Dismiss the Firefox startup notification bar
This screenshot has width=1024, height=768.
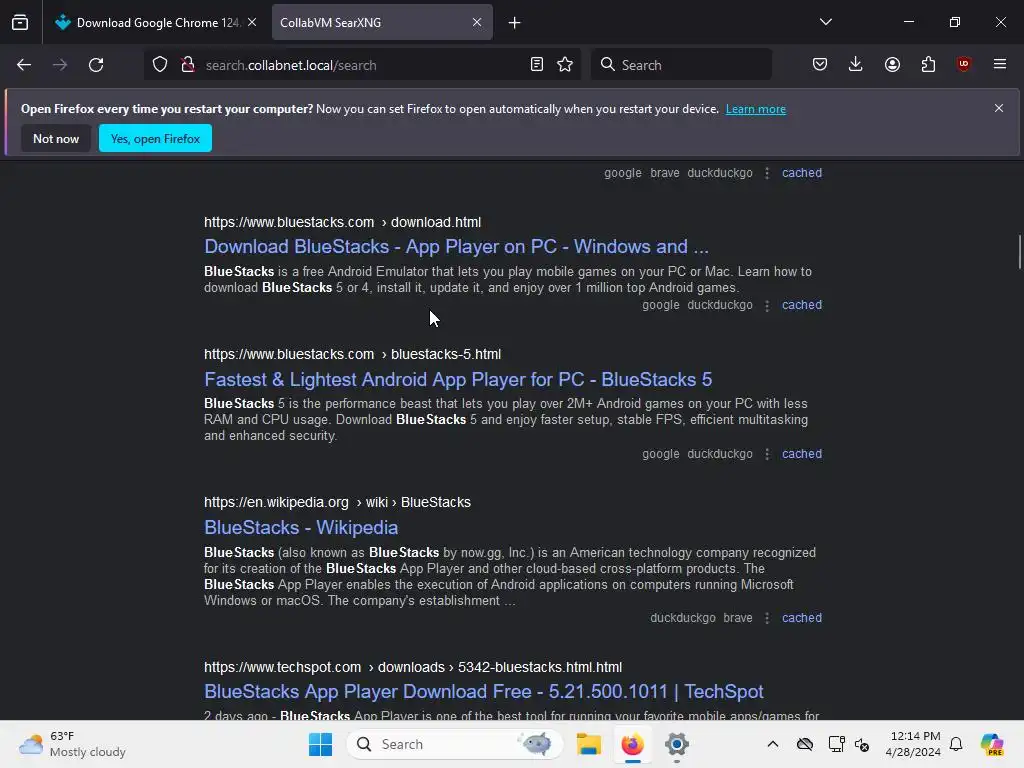pos(999,108)
